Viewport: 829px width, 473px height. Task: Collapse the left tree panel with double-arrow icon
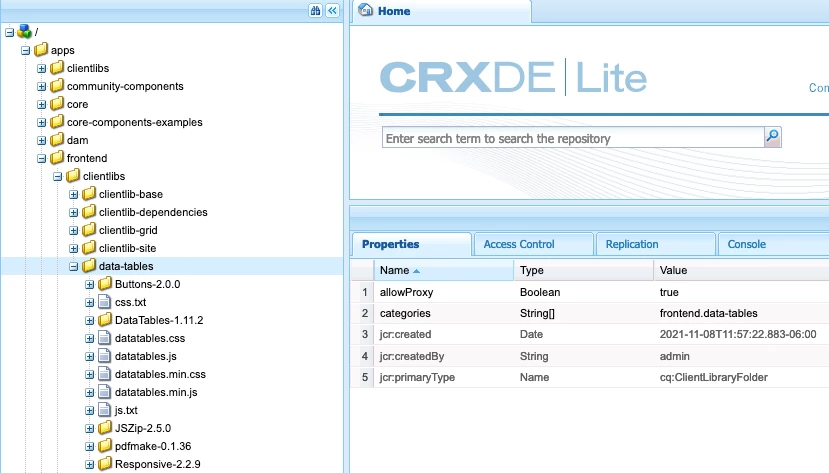point(333,11)
